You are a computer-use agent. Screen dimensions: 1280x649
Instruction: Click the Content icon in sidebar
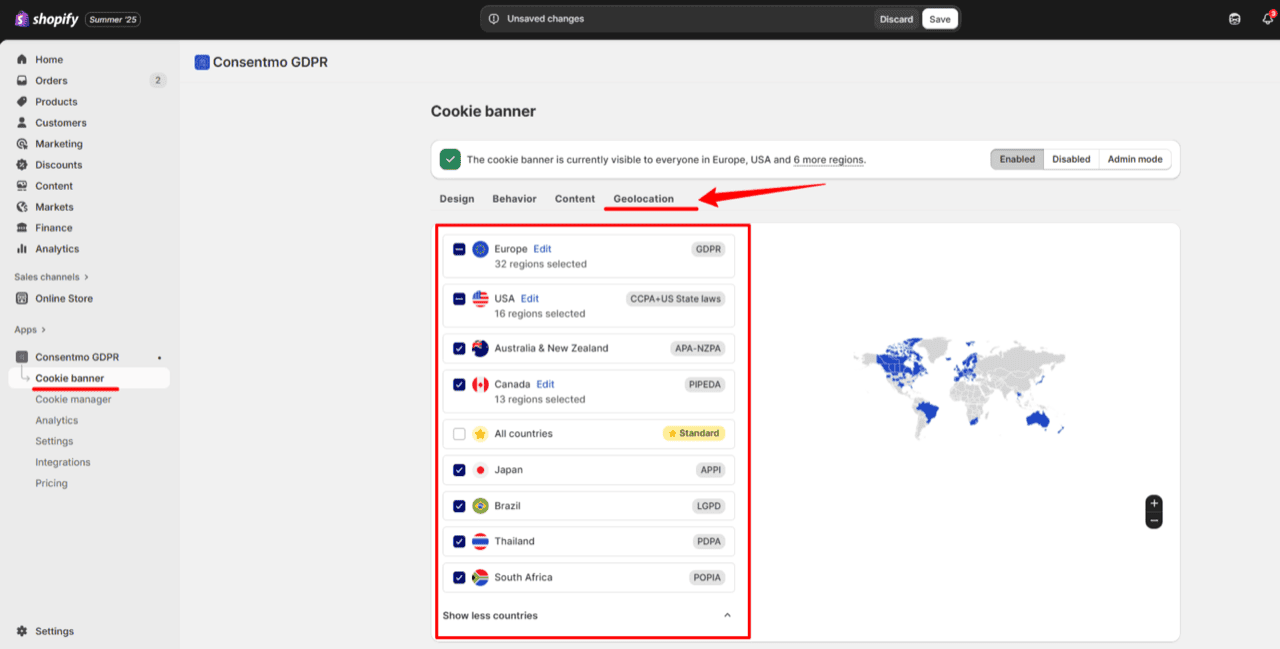coord(22,186)
